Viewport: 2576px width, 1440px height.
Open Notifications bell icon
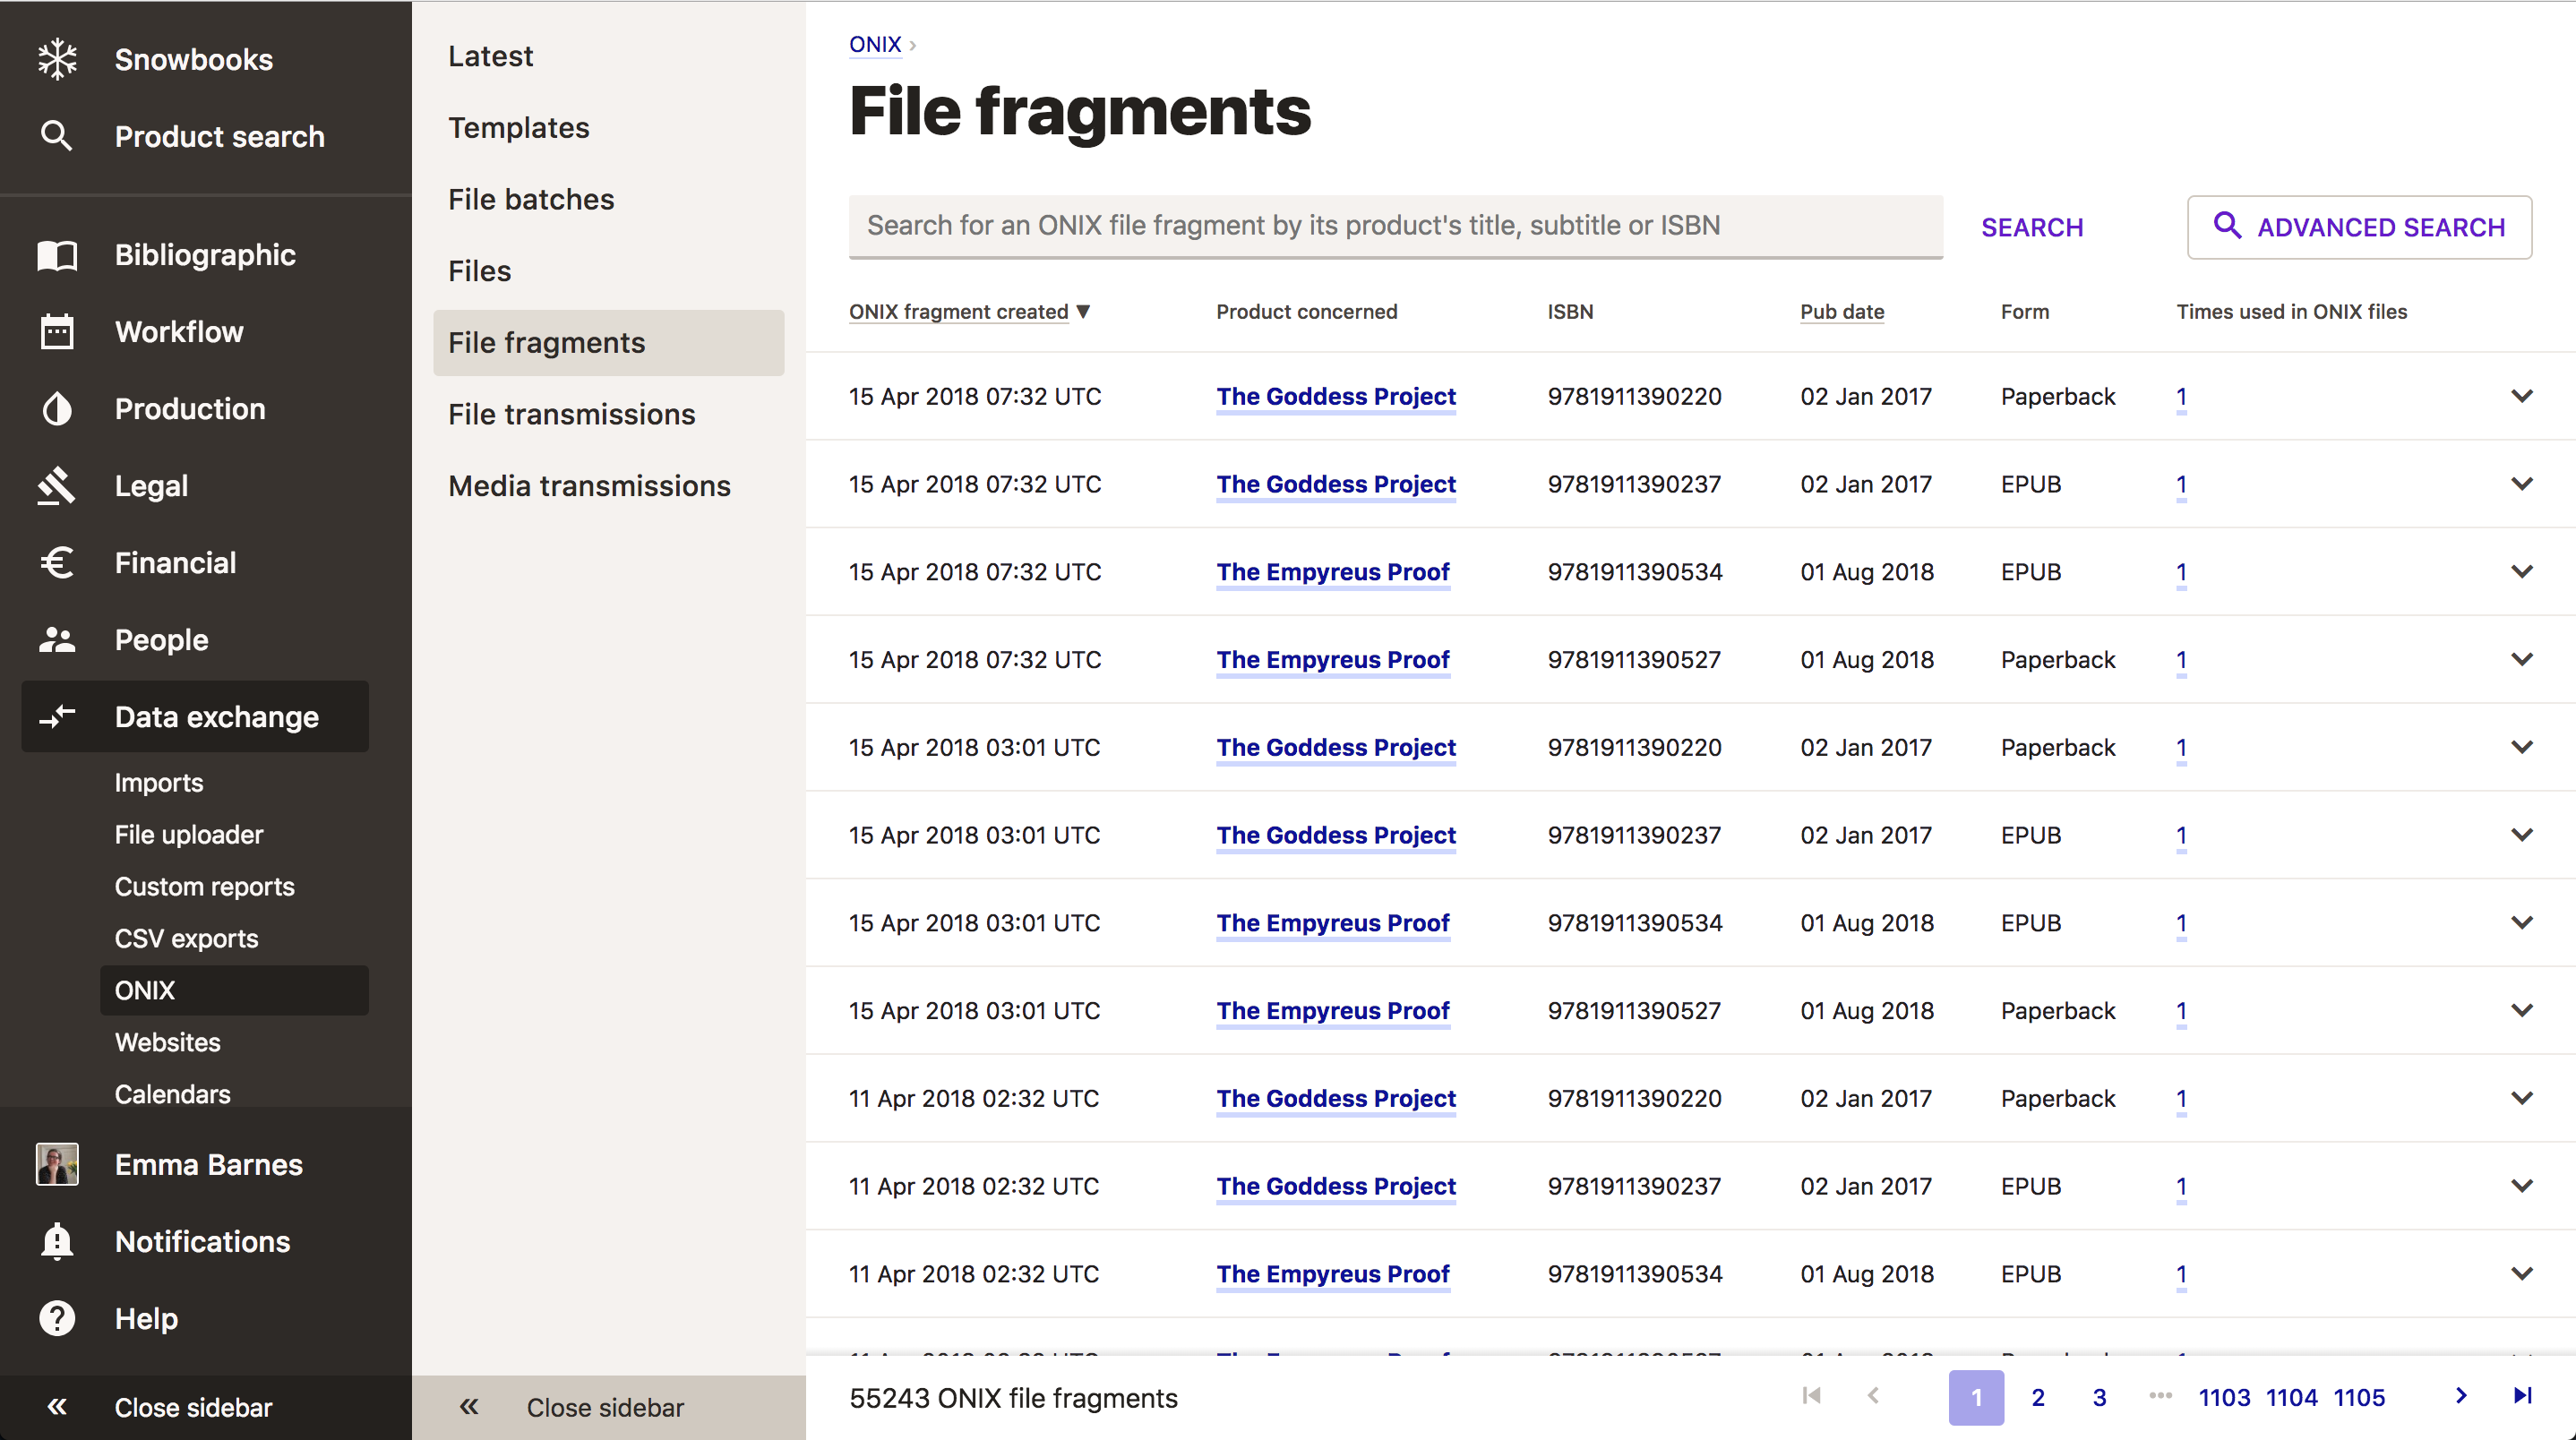click(57, 1242)
